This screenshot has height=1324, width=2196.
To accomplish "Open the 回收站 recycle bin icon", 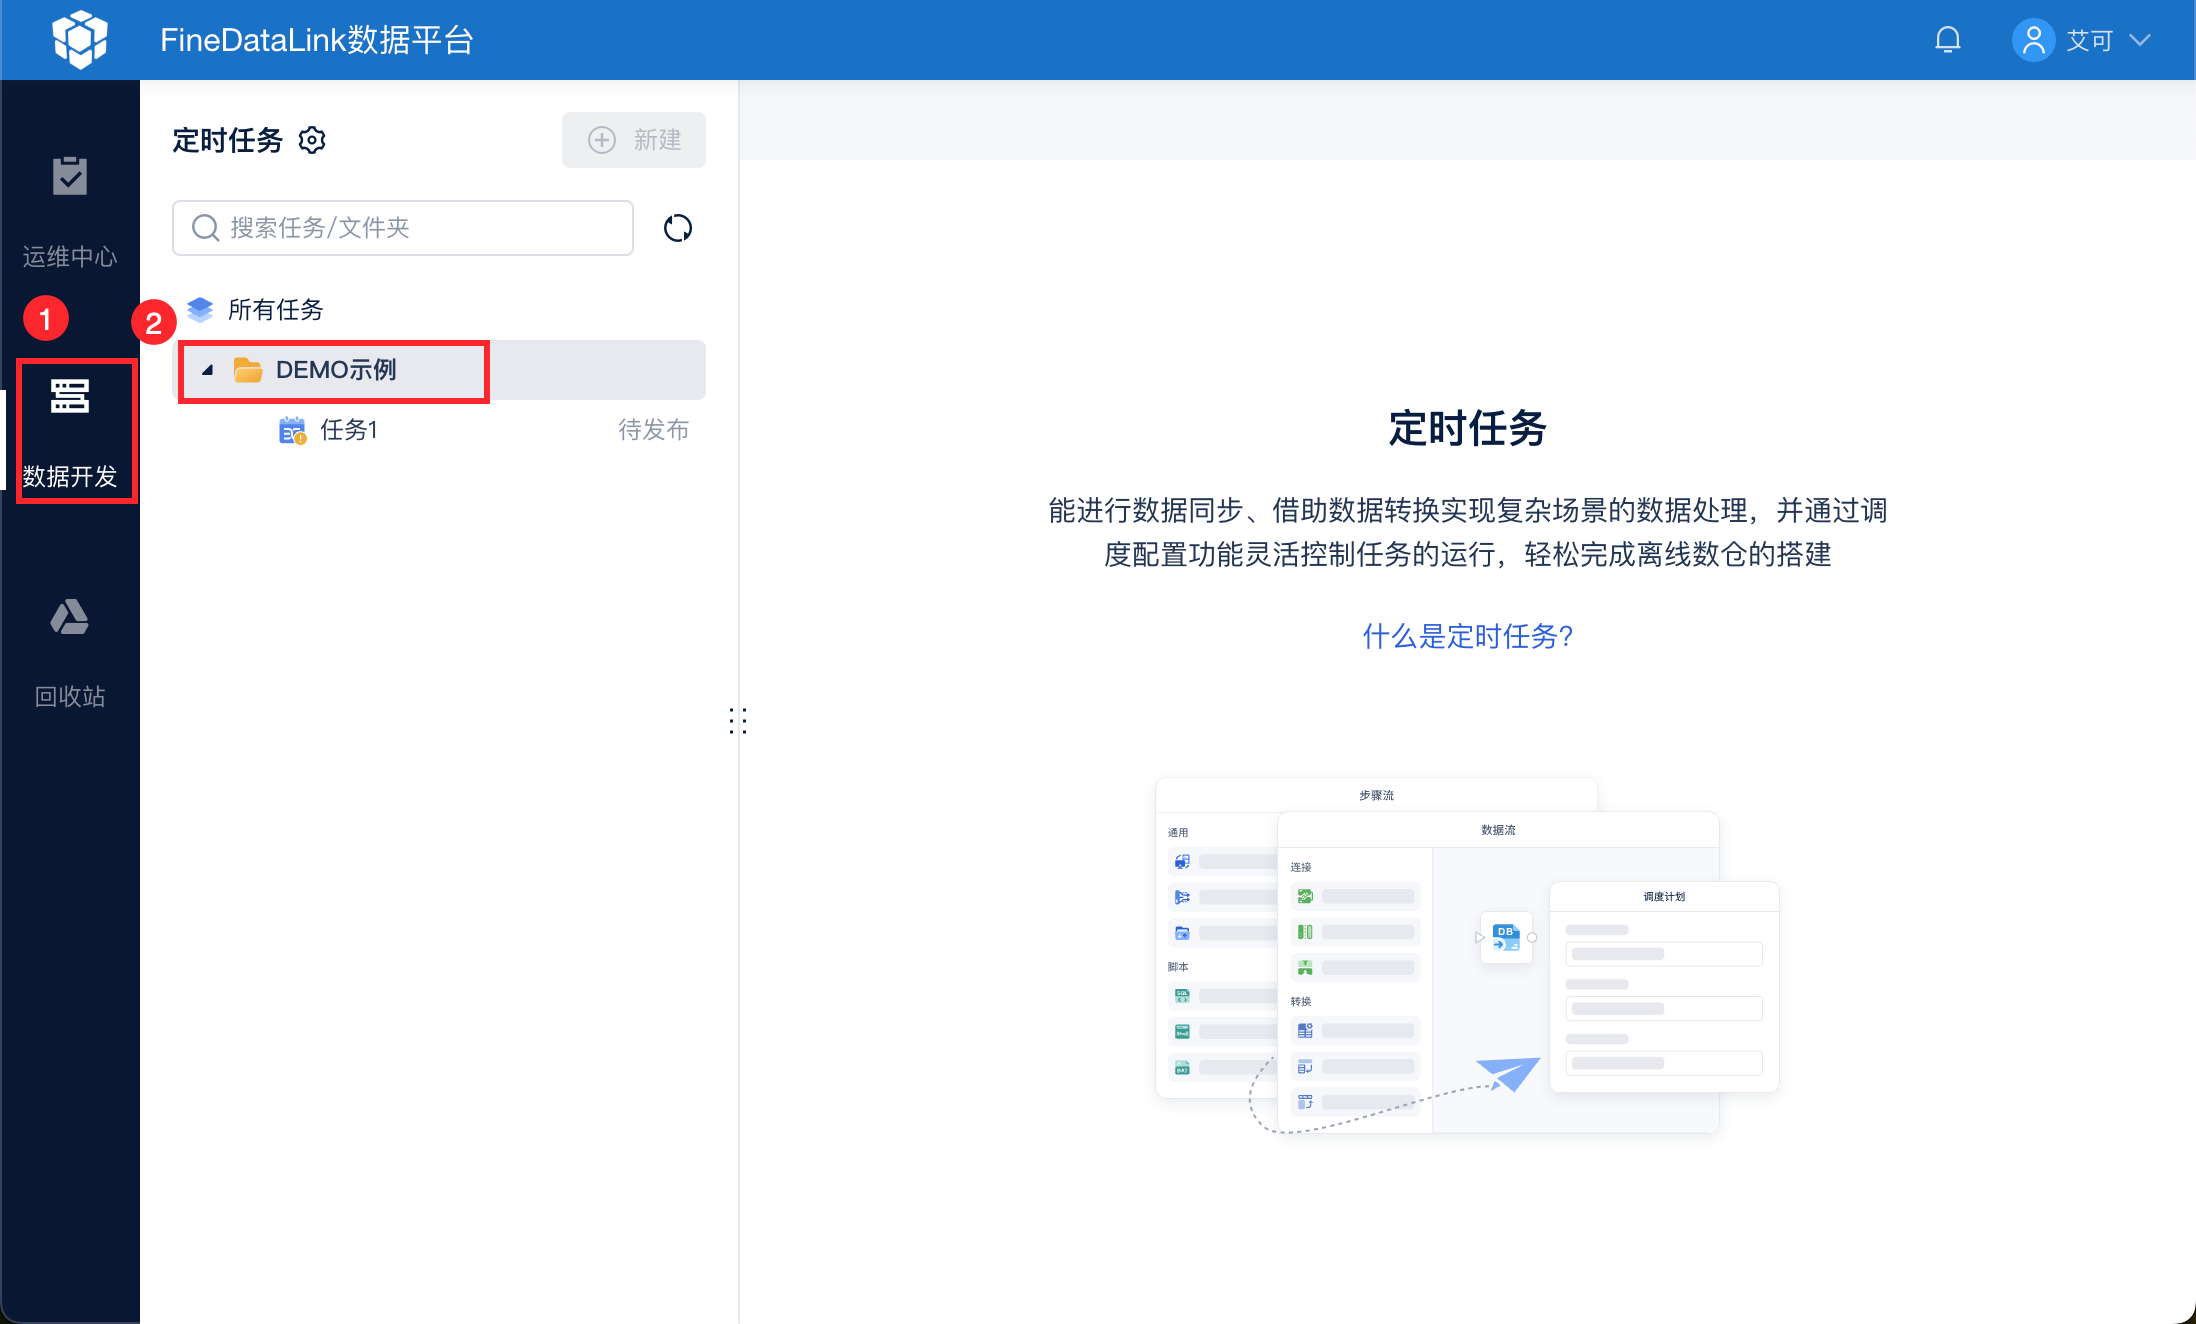I will coord(70,617).
